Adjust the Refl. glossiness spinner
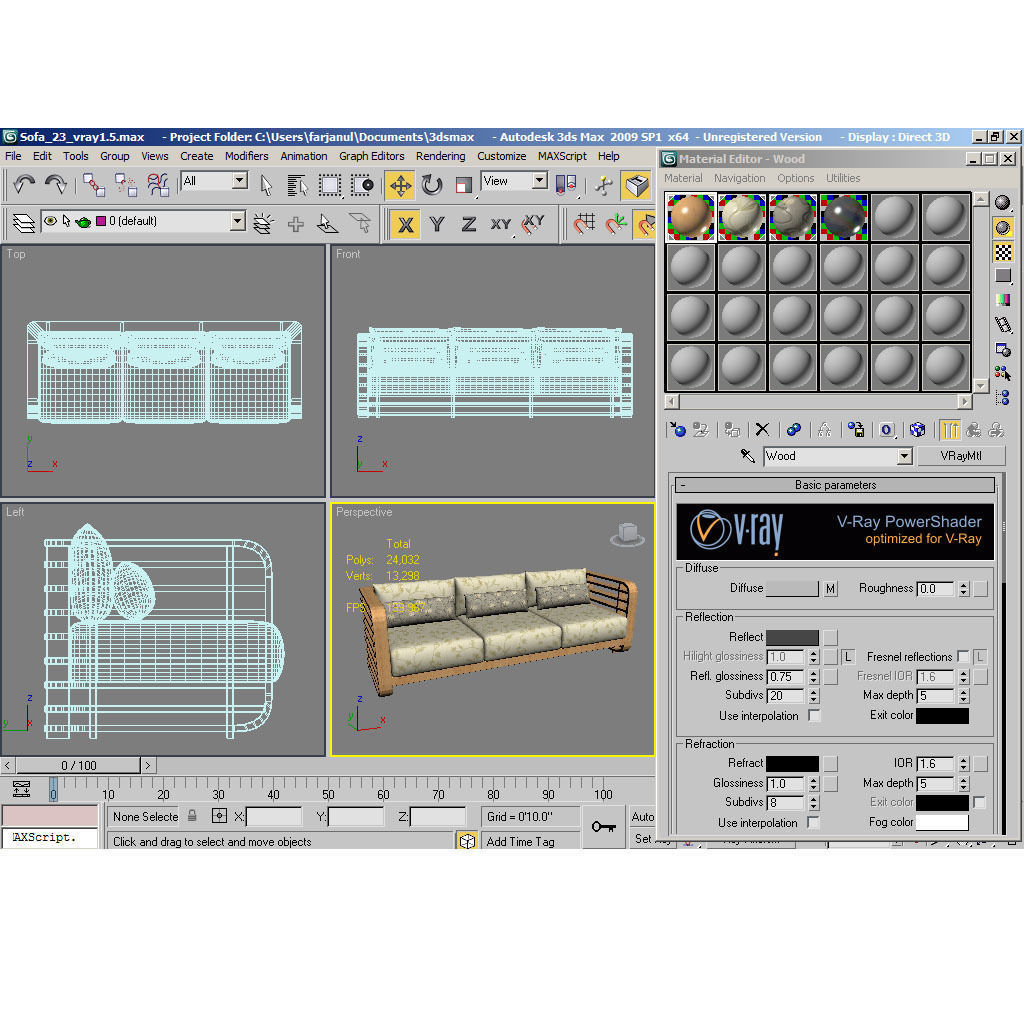The image size is (1024, 1024). pos(813,676)
